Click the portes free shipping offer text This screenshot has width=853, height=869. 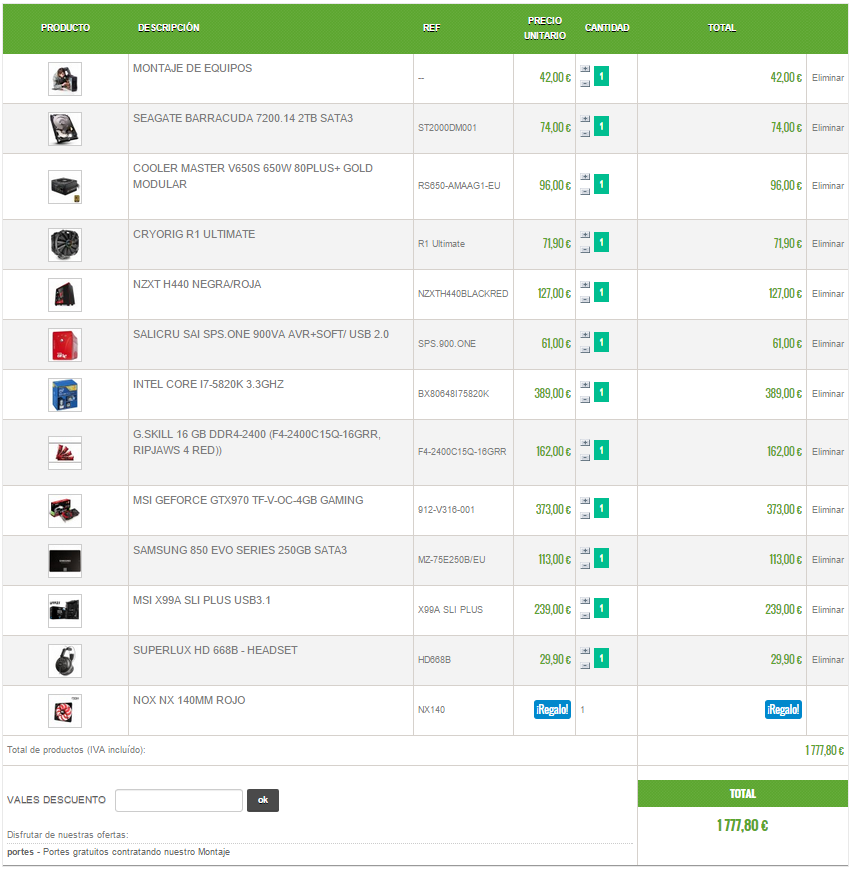[x=119, y=852]
